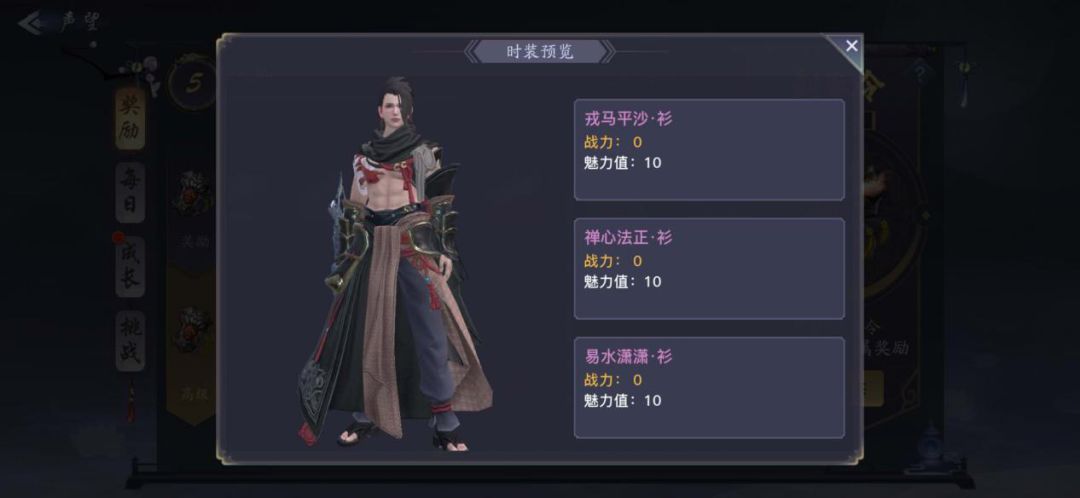Select the reward icon above 奖励 label

pos(194,192)
